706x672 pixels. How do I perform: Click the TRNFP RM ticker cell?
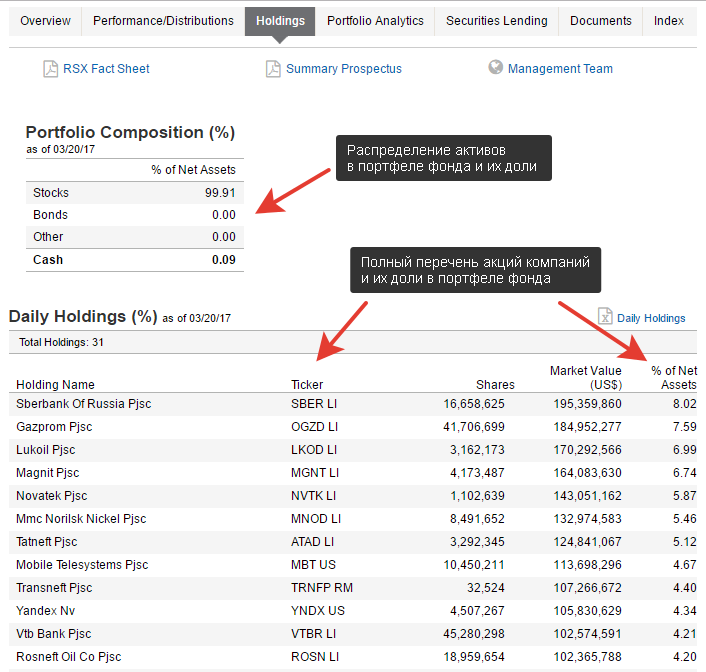click(x=322, y=588)
